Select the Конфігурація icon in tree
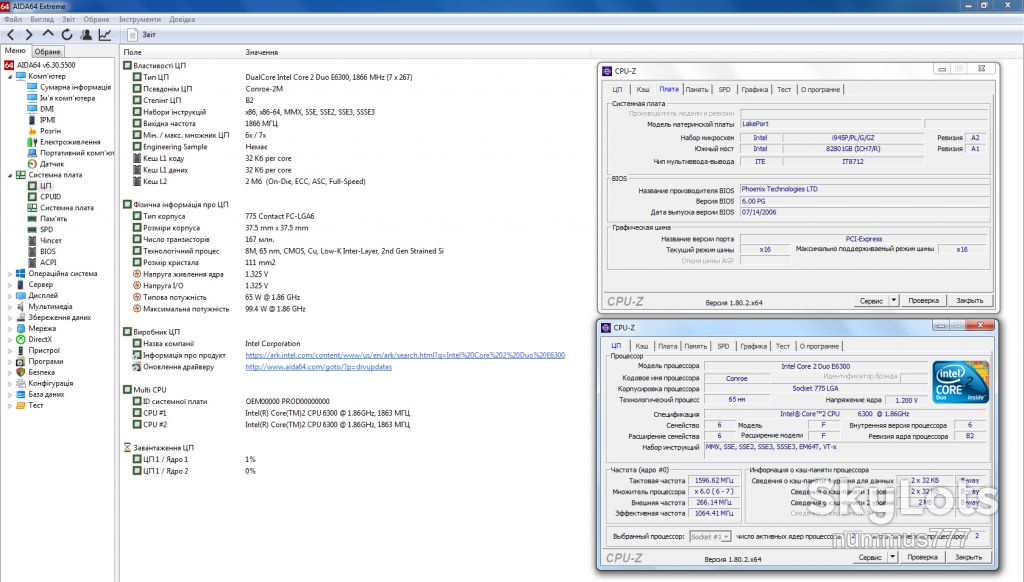 pyautogui.click(x=20, y=383)
